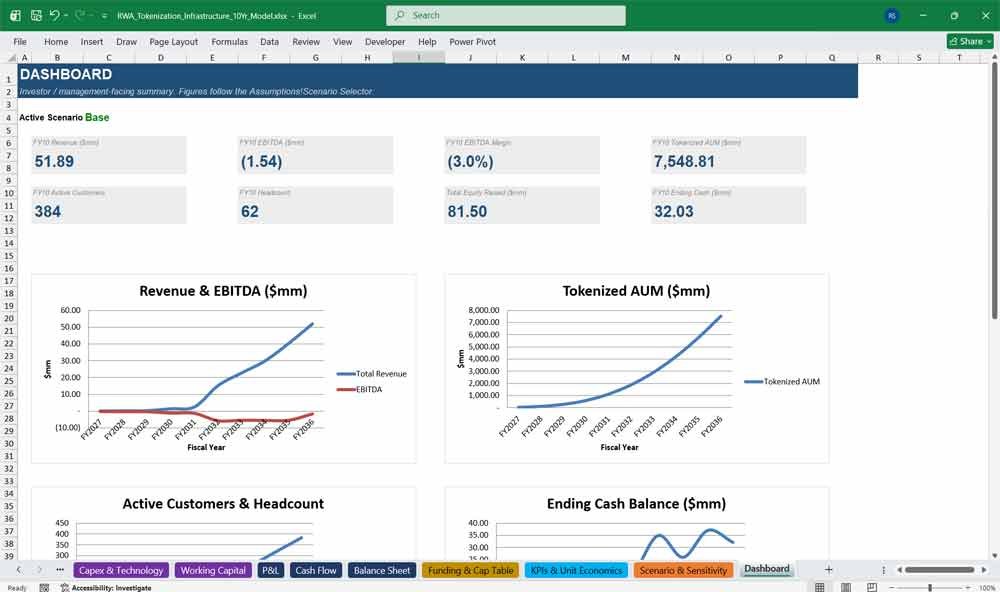Click the sheet list ellipsis button
The image size is (1000, 592).
tap(60, 570)
